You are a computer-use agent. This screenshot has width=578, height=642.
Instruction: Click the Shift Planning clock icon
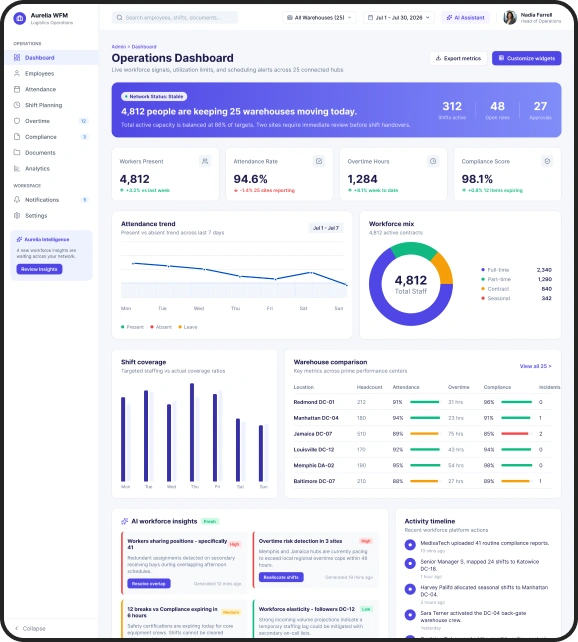pos(17,105)
